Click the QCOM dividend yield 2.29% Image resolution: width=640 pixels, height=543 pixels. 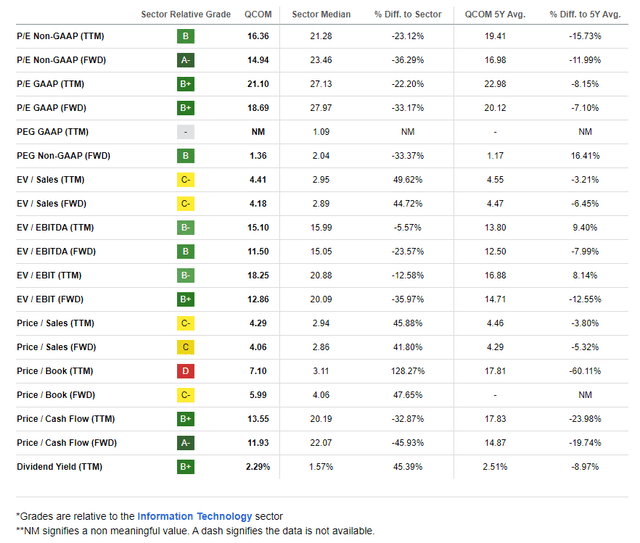tap(258, 467)
